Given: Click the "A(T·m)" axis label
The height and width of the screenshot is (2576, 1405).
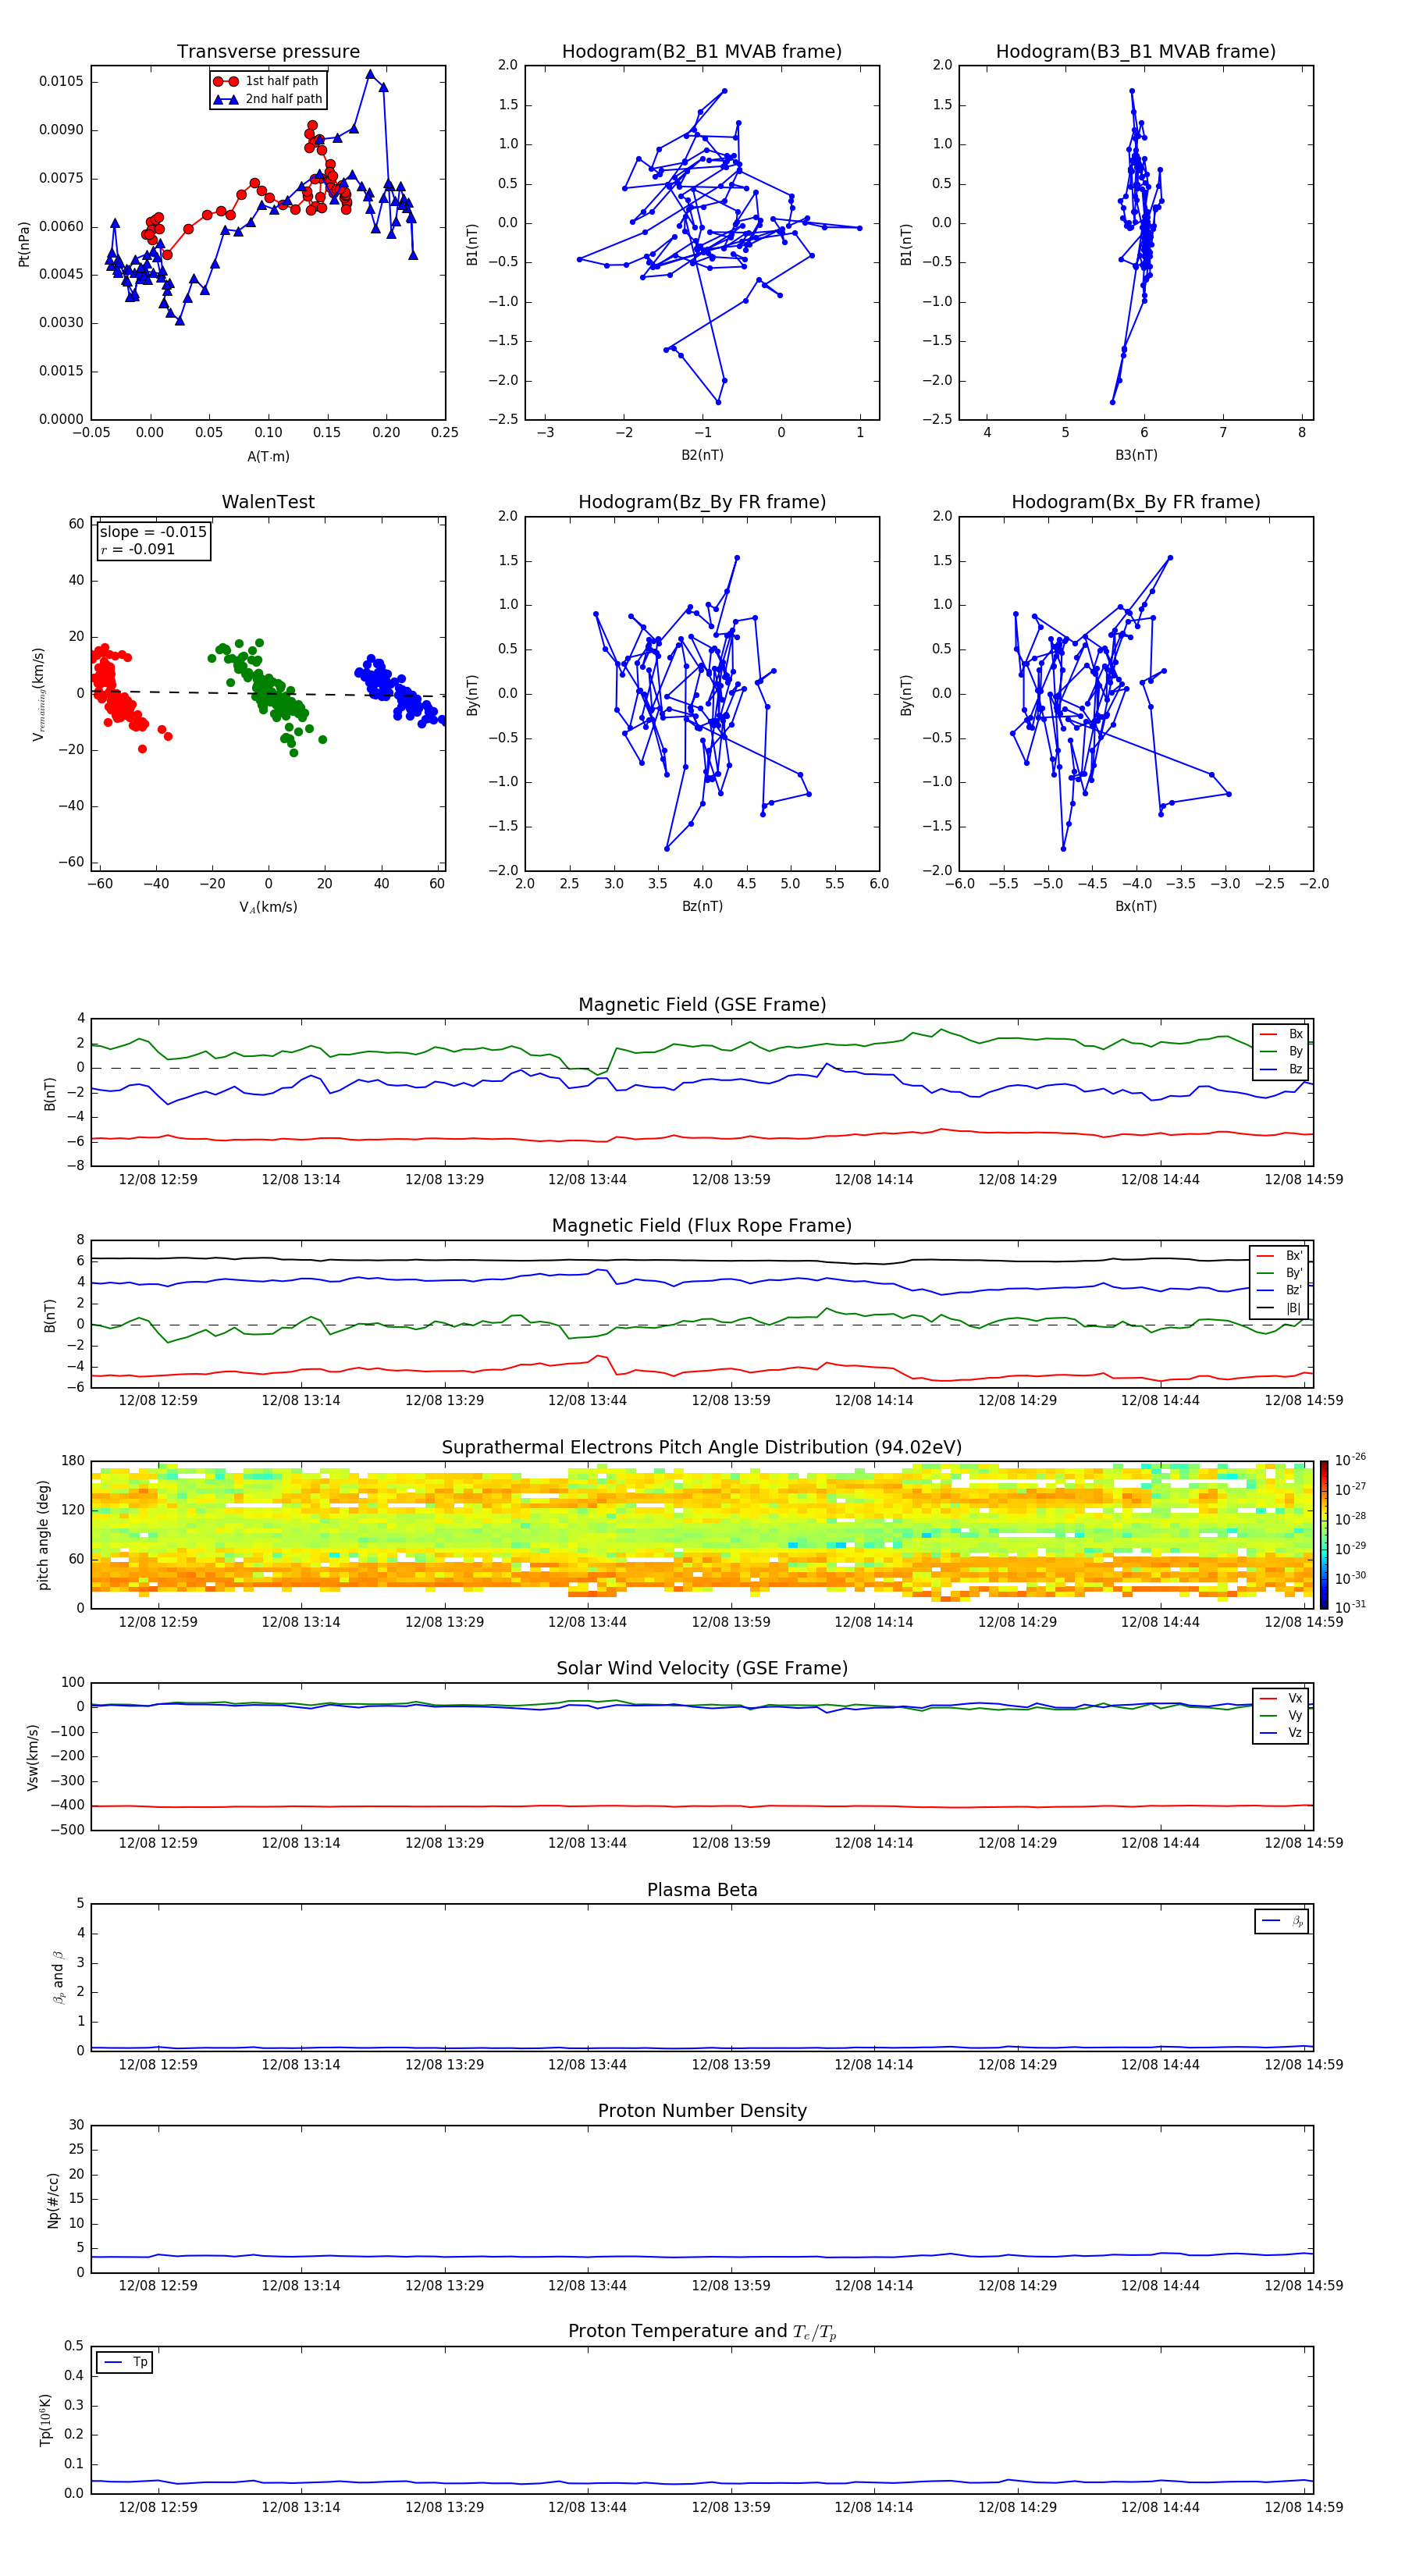Looking at the screenshot, I should pyautogui.click(x=268, y=456).
